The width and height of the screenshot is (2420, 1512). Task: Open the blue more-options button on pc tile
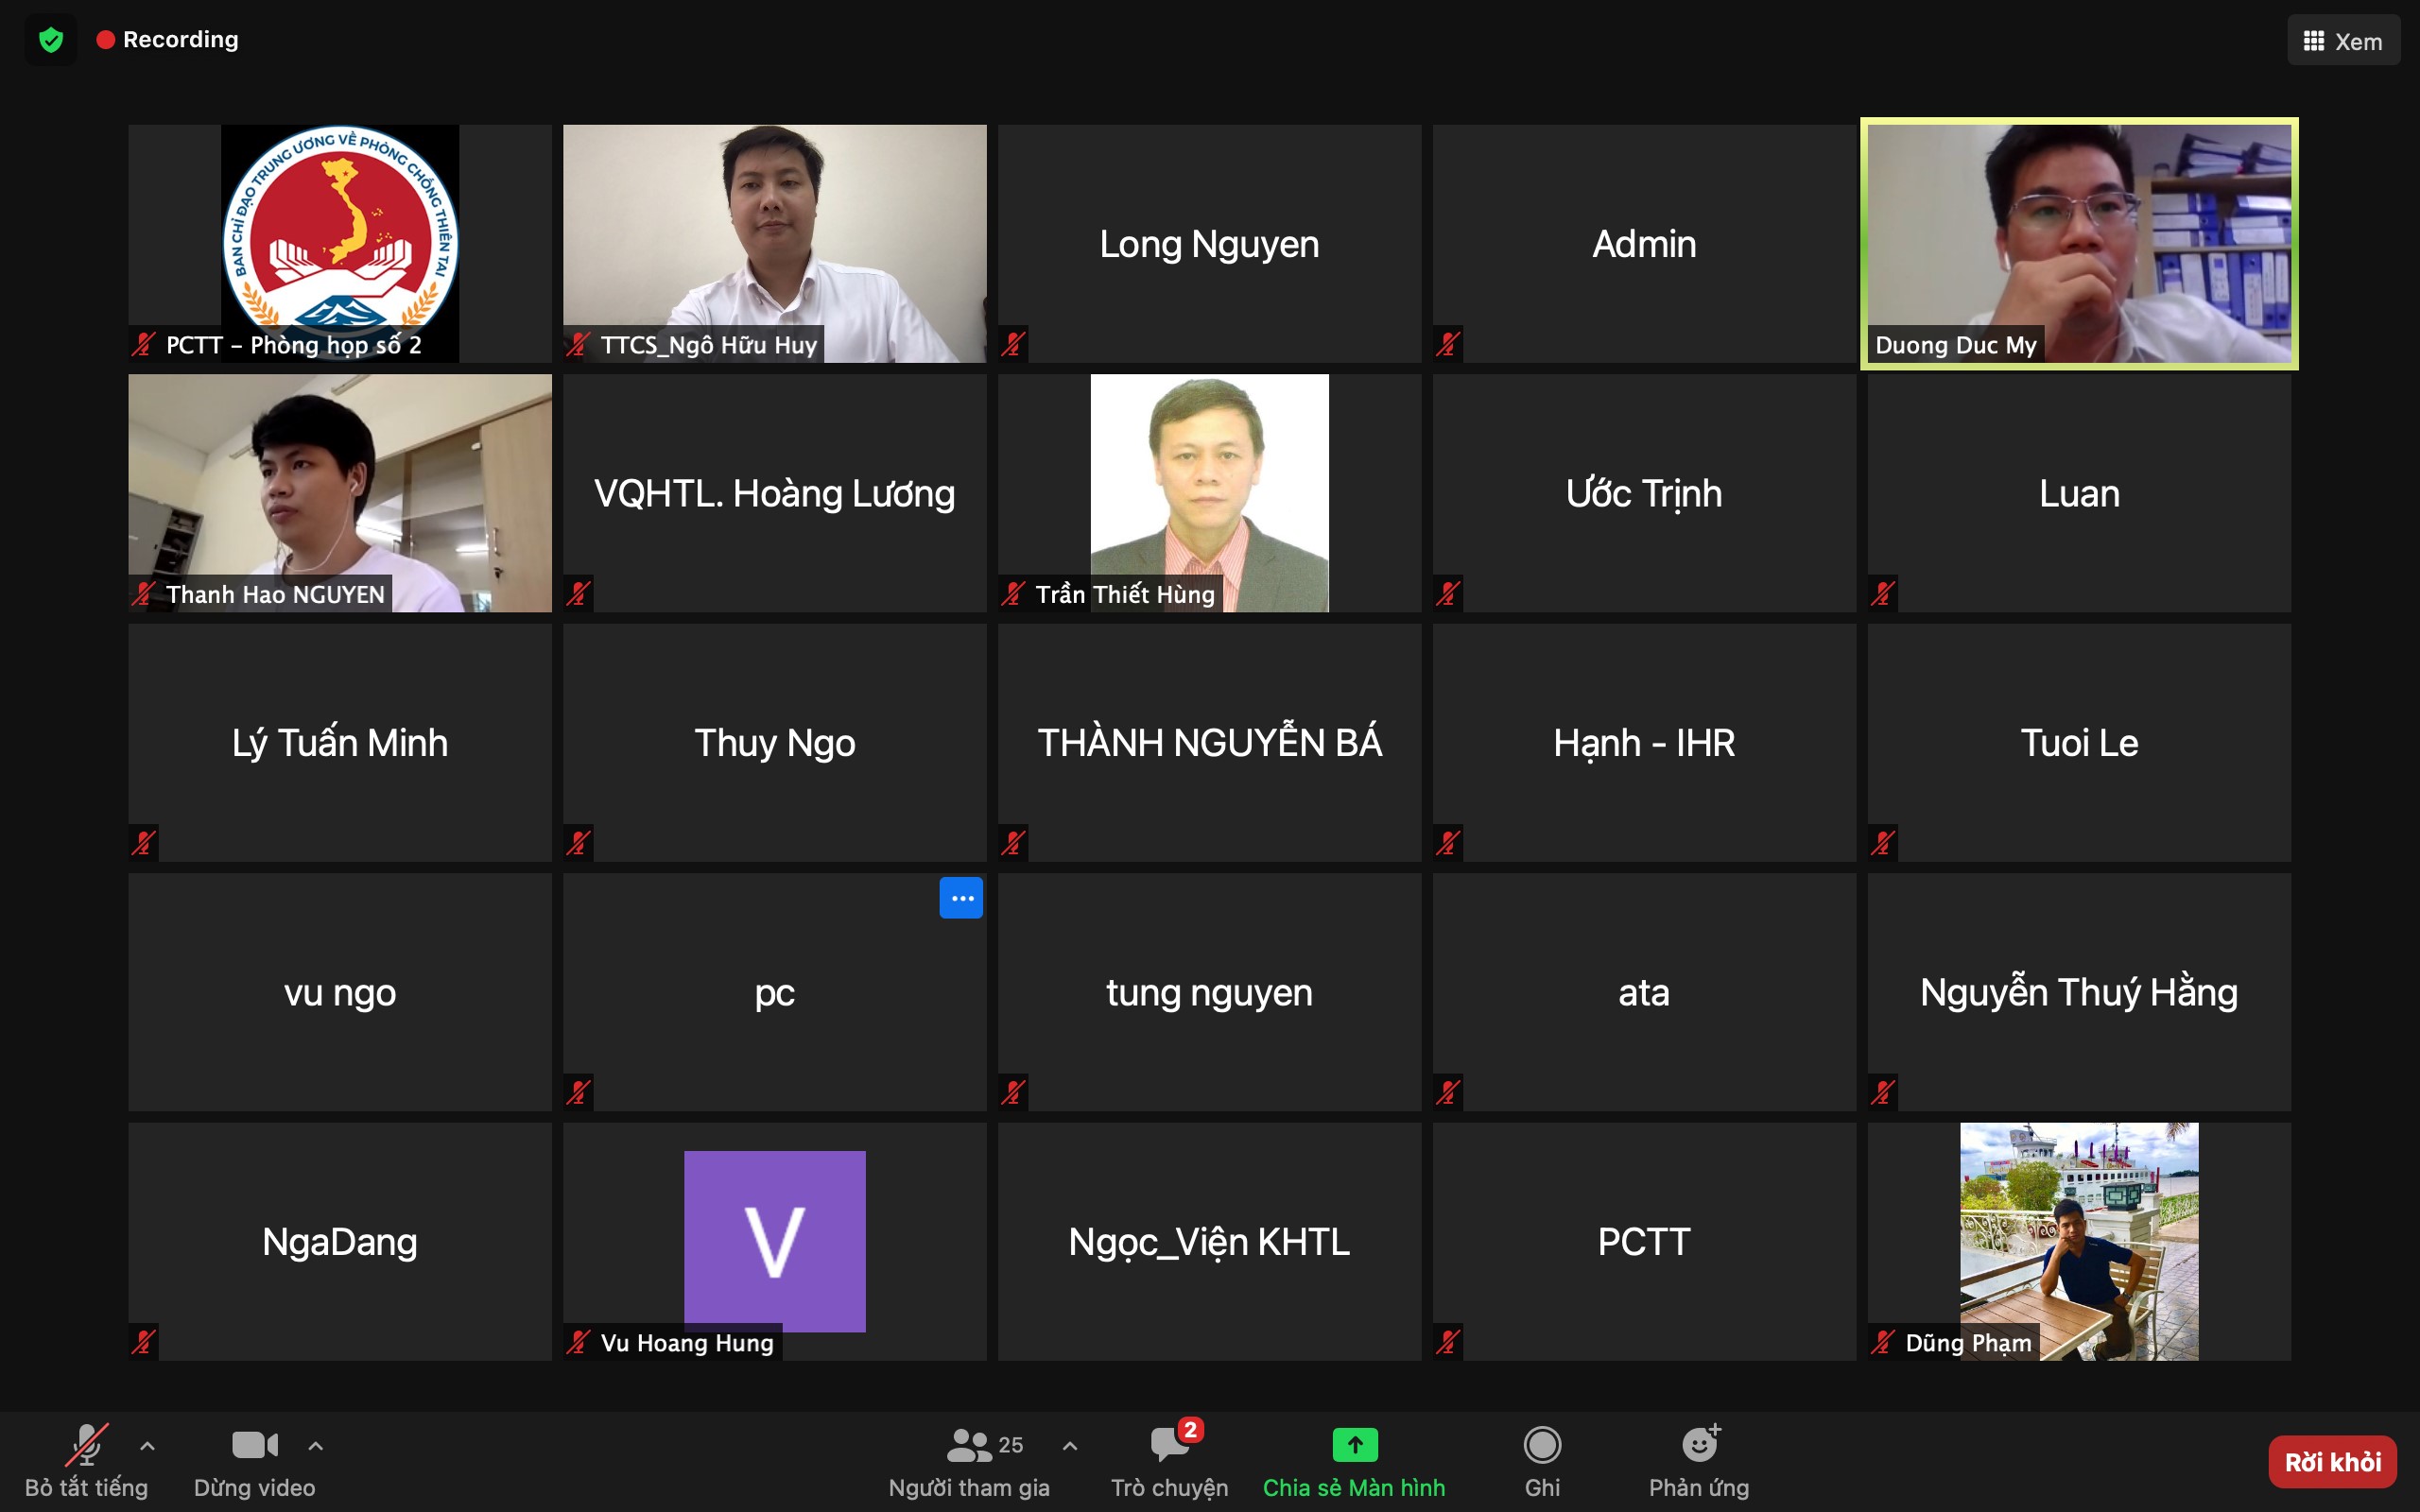(961, 898)
